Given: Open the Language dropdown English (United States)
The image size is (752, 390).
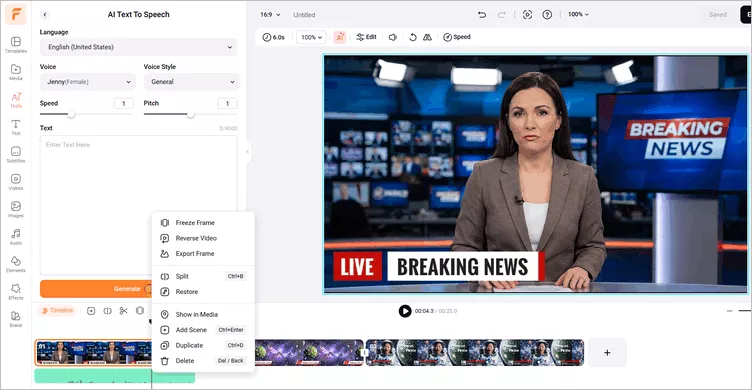Looking at the screenshot, I should pos(138,47).
